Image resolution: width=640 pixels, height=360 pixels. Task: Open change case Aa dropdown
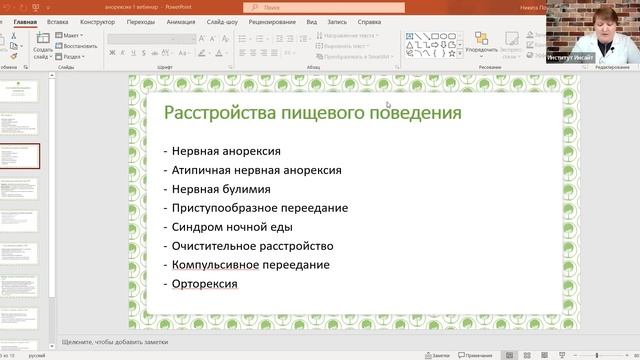[x=183, y=53]
